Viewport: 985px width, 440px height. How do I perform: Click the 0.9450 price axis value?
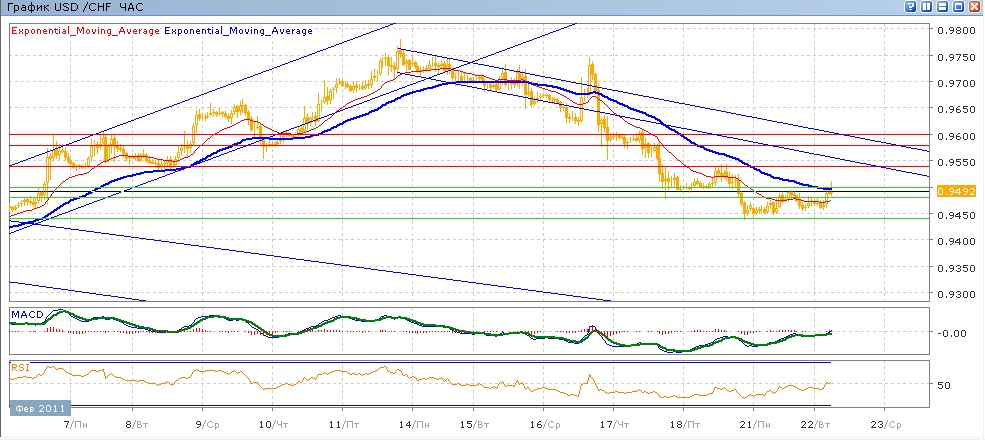coord(954,215)
